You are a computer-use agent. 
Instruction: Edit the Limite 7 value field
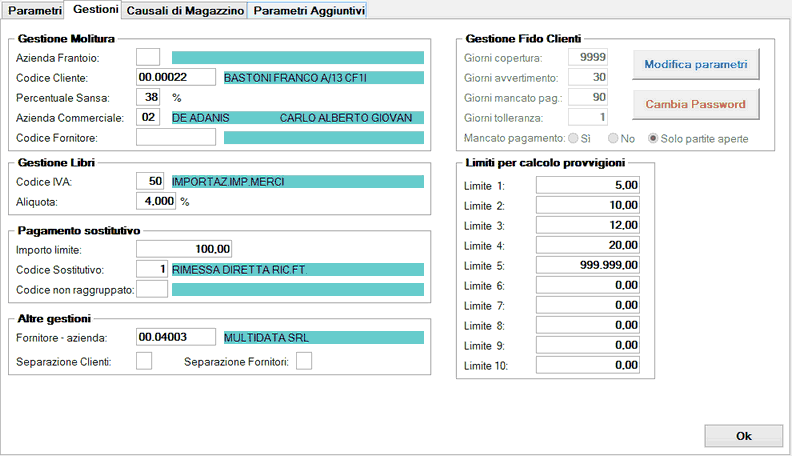click(x=588, y=305)
